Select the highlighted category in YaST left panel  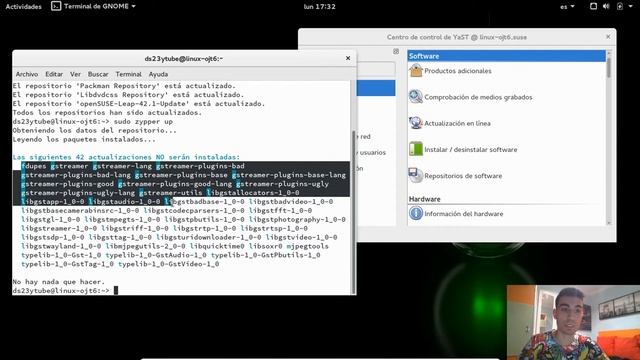(x=376, y=88)
